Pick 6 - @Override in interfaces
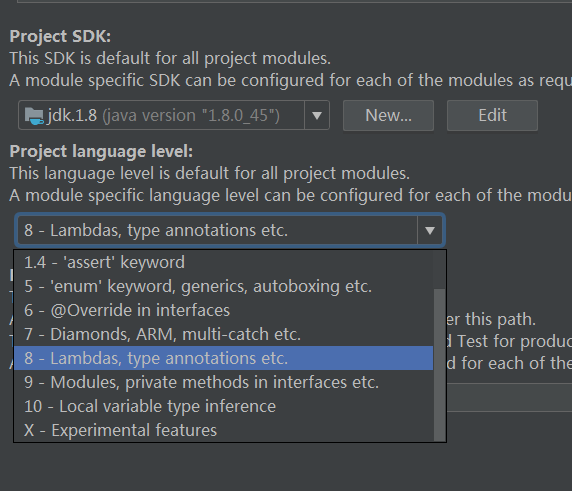The image size is (572, 491). [x=223, y=310]
